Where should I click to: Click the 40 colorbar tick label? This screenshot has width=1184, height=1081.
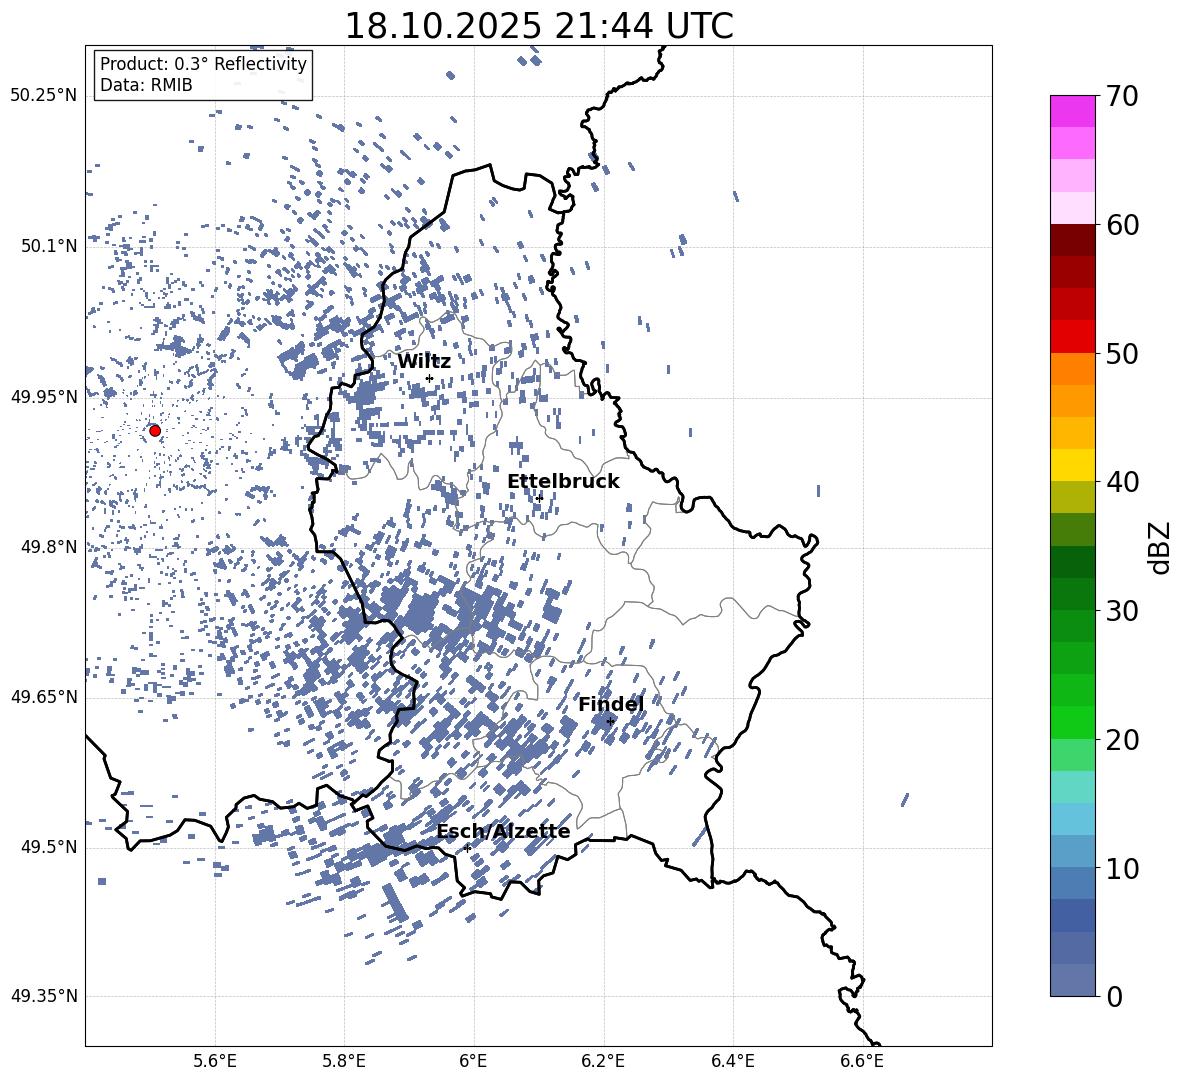1122,482
